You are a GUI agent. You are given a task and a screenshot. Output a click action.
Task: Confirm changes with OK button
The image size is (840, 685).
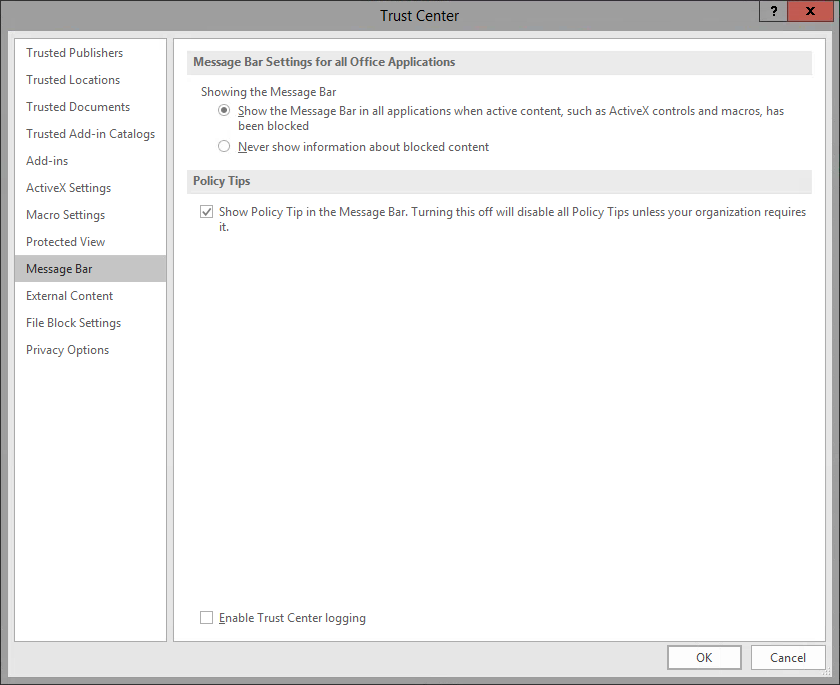point(704,658)
